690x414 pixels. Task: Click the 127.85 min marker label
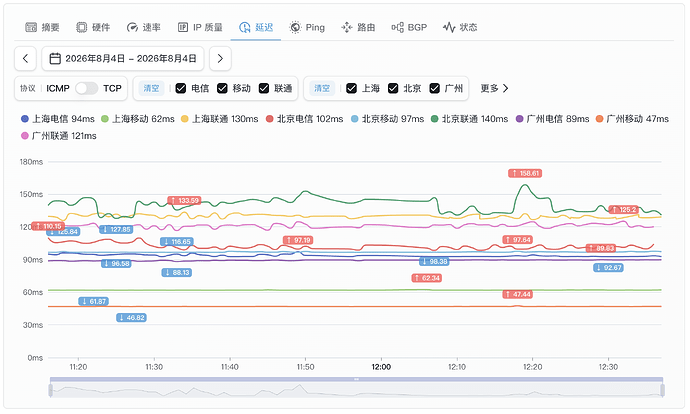tap(116, 229)
